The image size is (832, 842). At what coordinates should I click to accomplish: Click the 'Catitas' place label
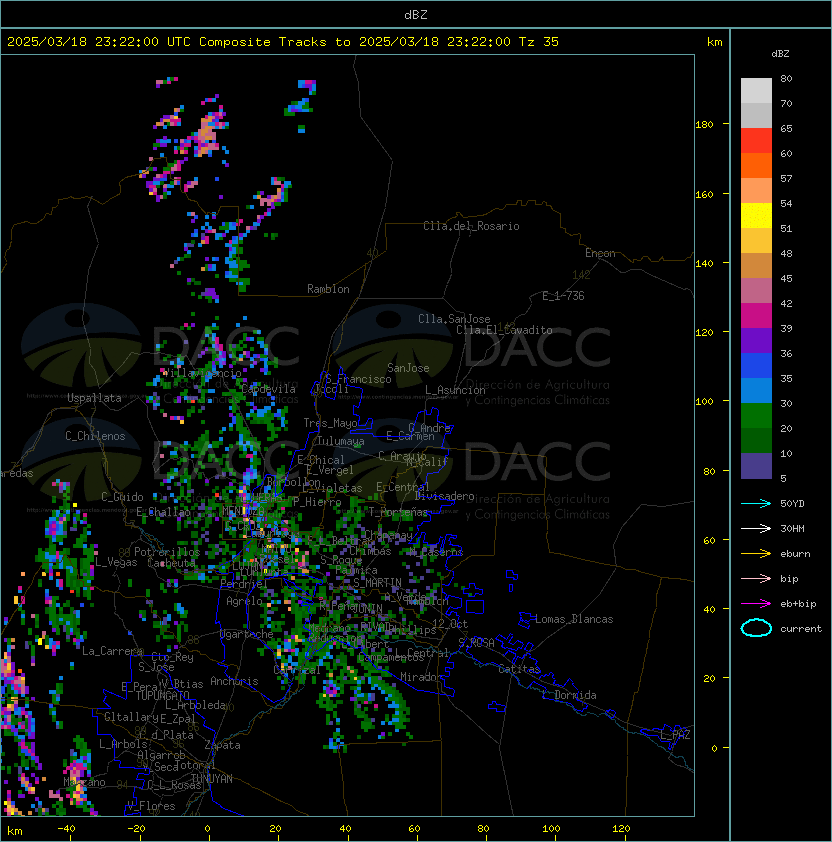point(519,669)
